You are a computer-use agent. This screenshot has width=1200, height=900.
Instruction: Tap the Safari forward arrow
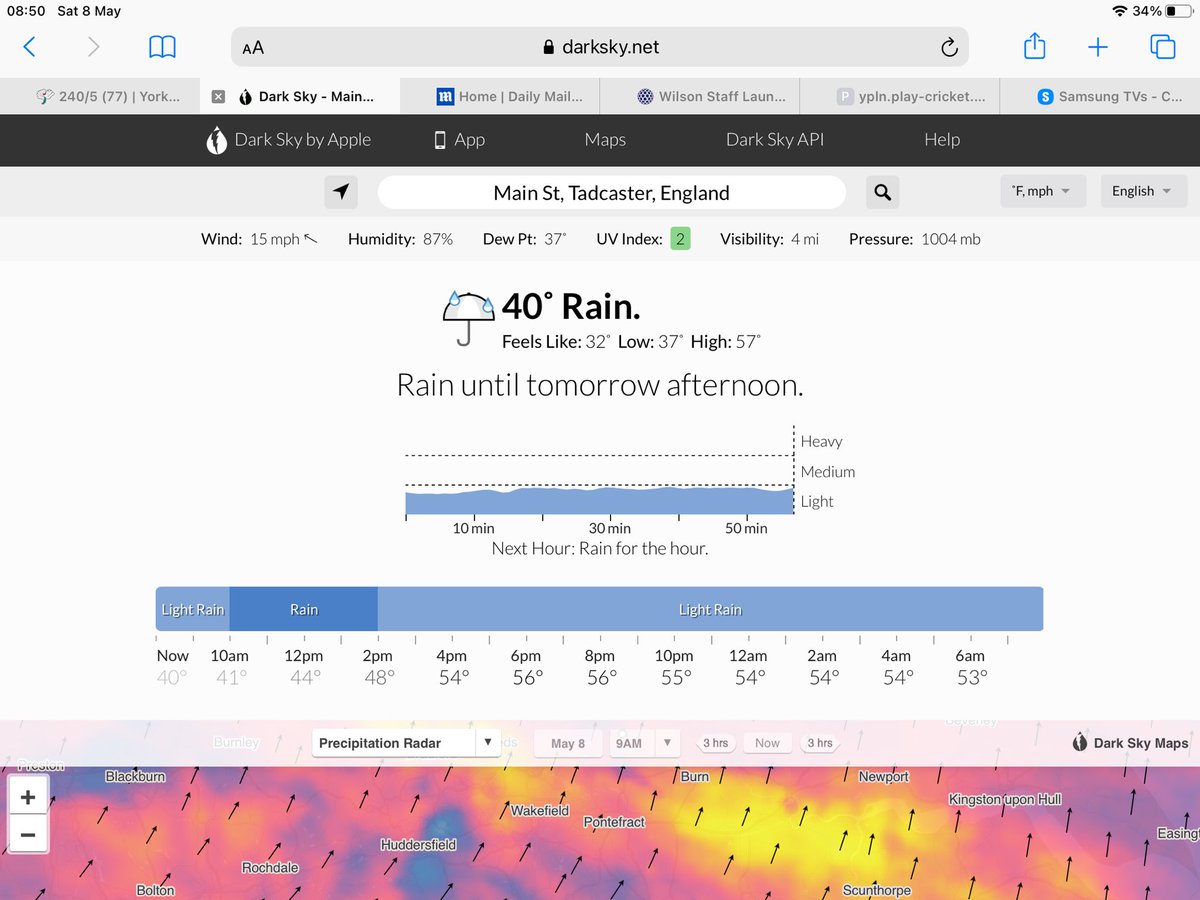tap(93, 46)
